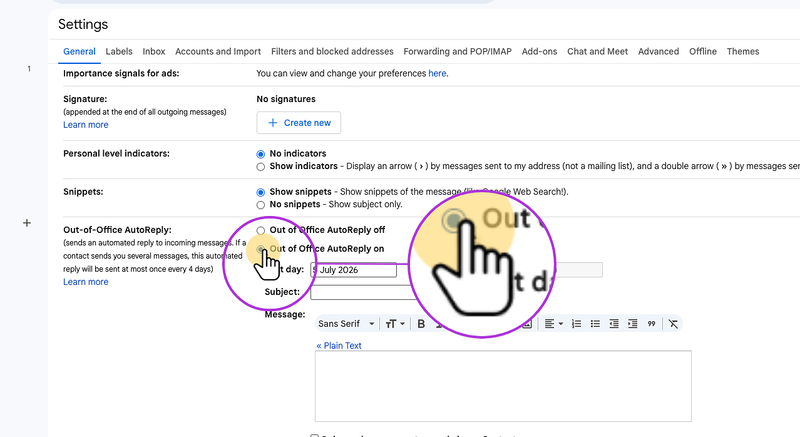The image size is (800, 437).
Task: Switch to the Advanced tab
Action: pos(658,52)
